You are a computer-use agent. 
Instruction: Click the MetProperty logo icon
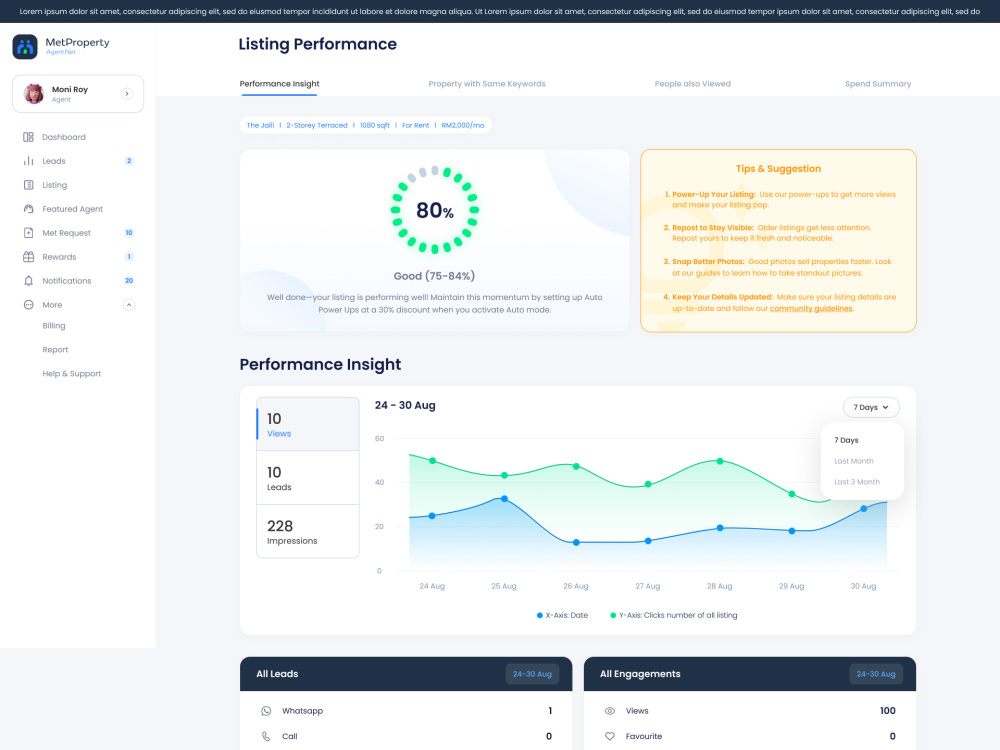pyautogui.click(x=25, y=47)
